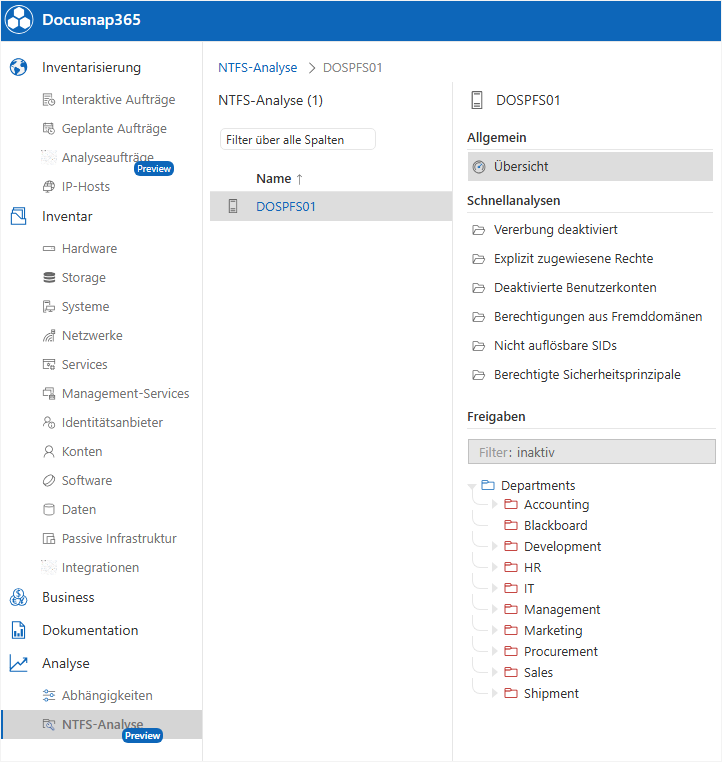Click the Freigaben Filter: inaktiv field

coord(591,452)
